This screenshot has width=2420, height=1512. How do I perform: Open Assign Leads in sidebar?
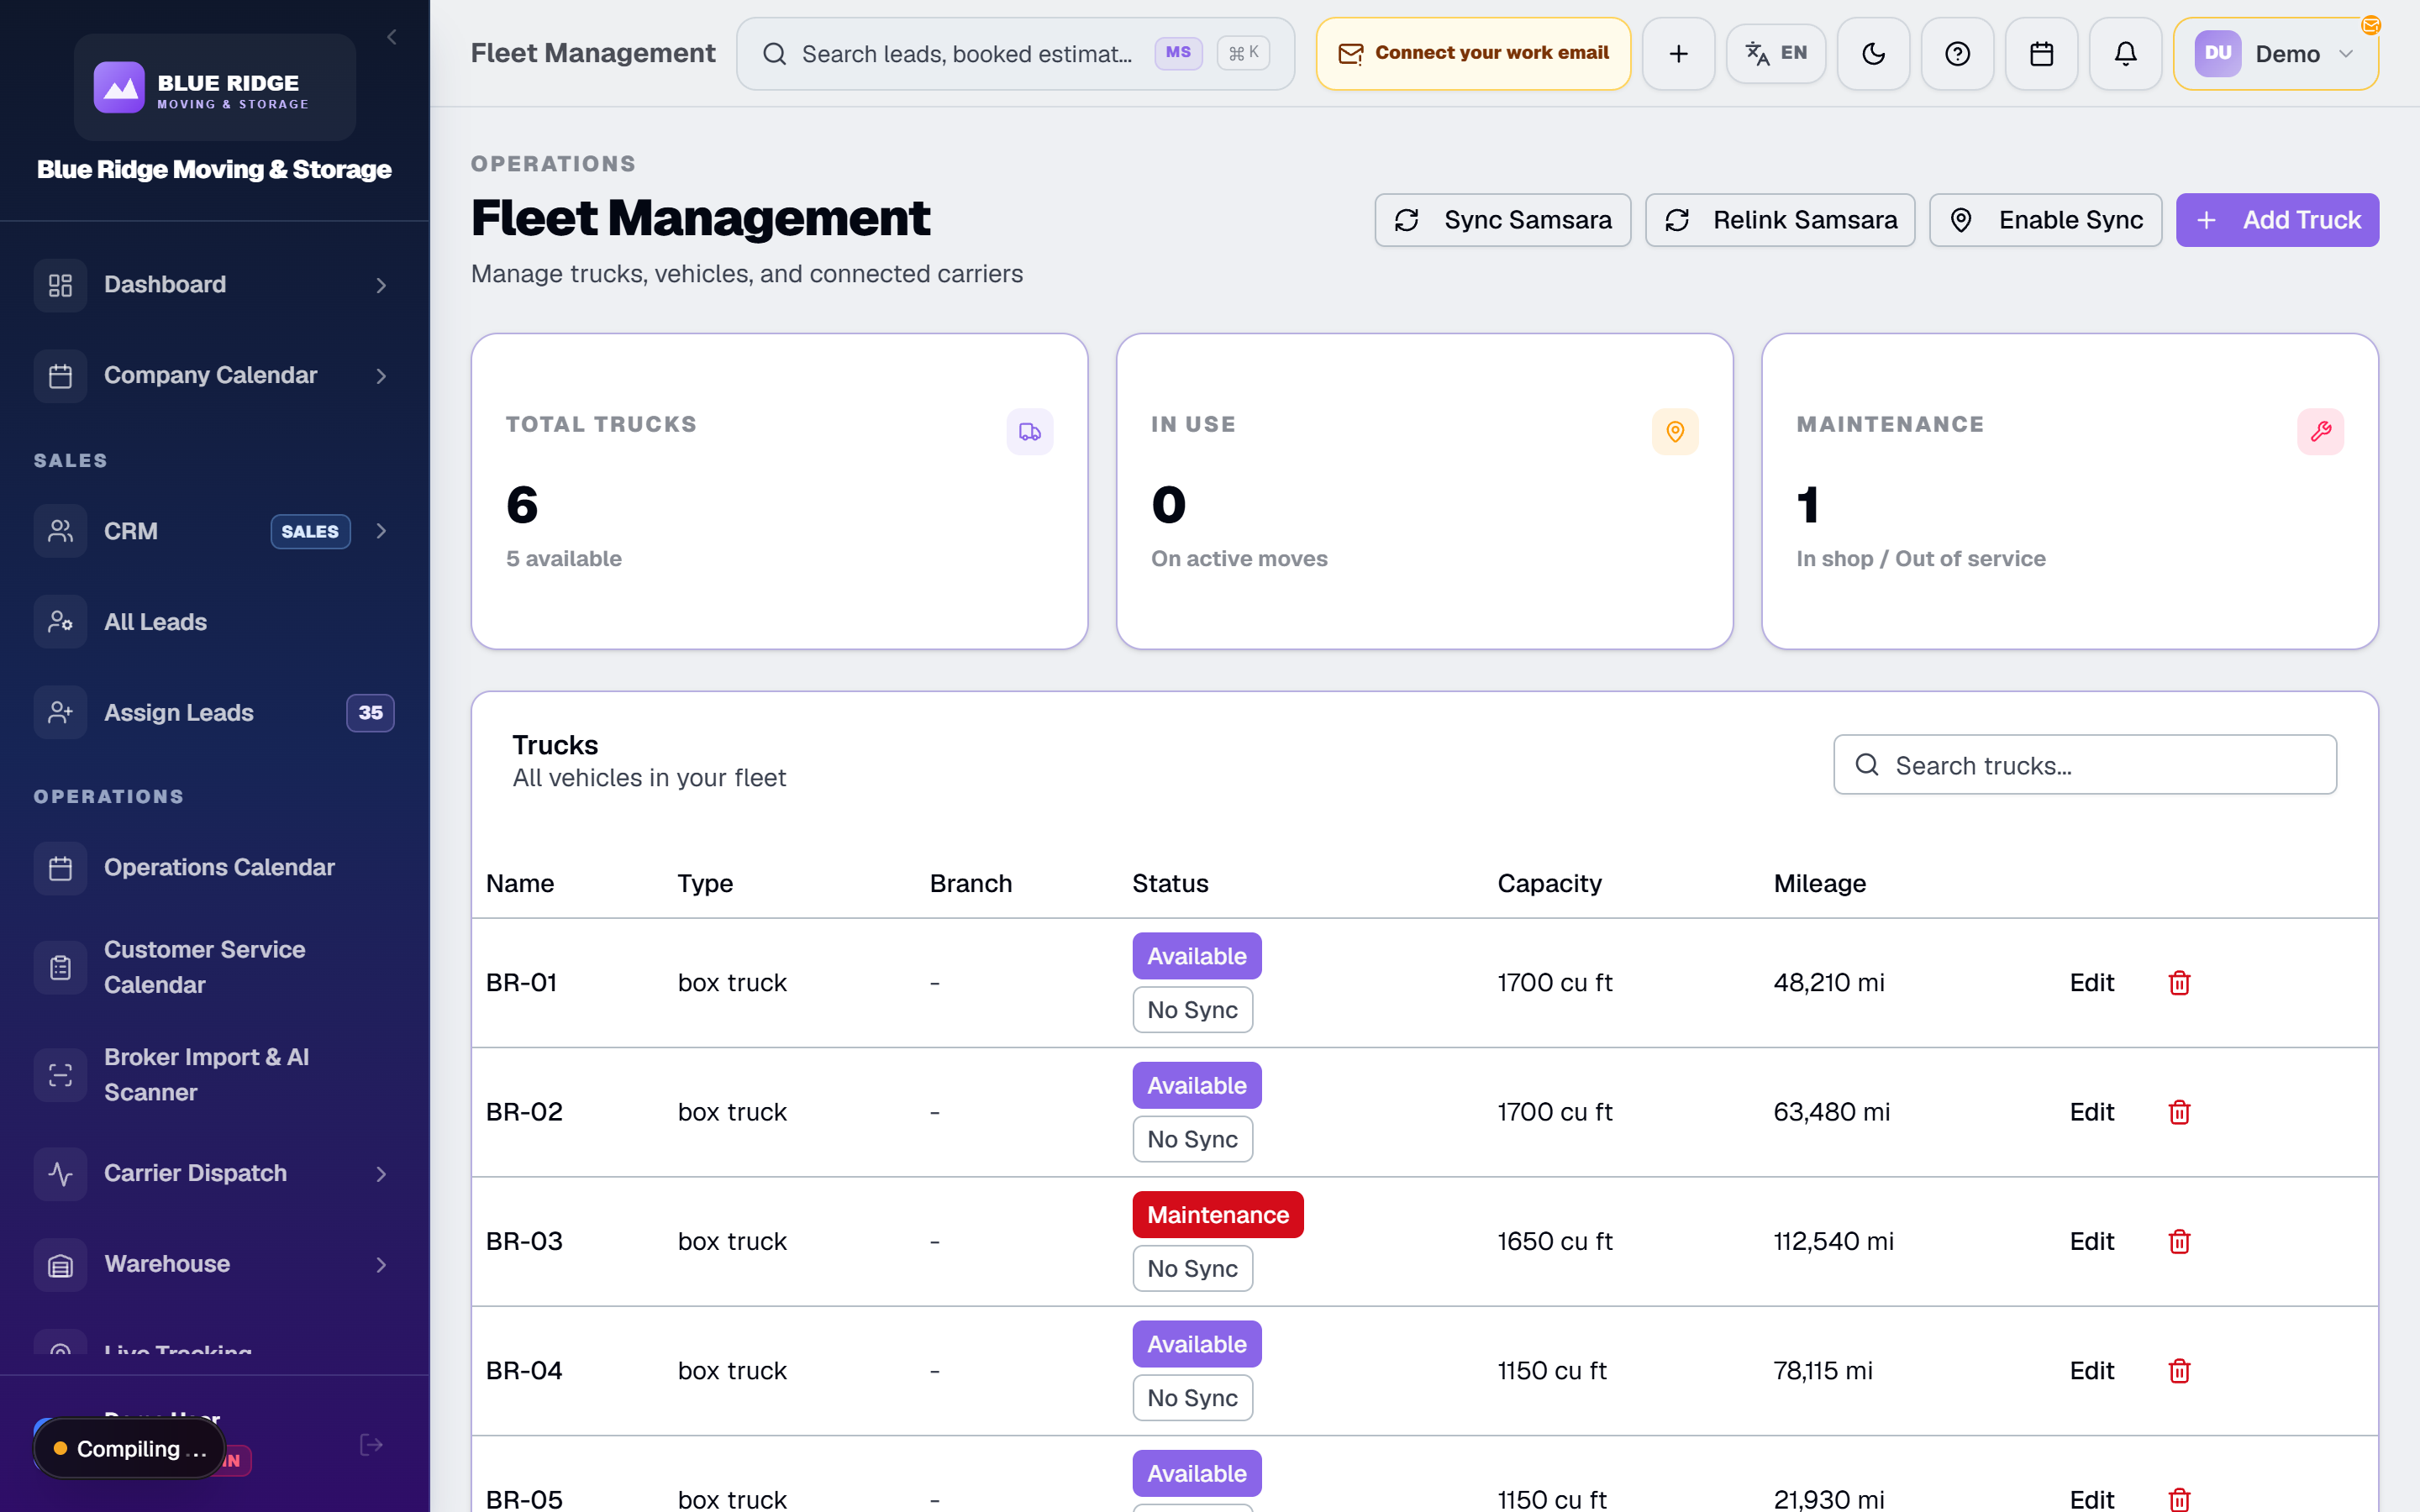pos(214,713)
